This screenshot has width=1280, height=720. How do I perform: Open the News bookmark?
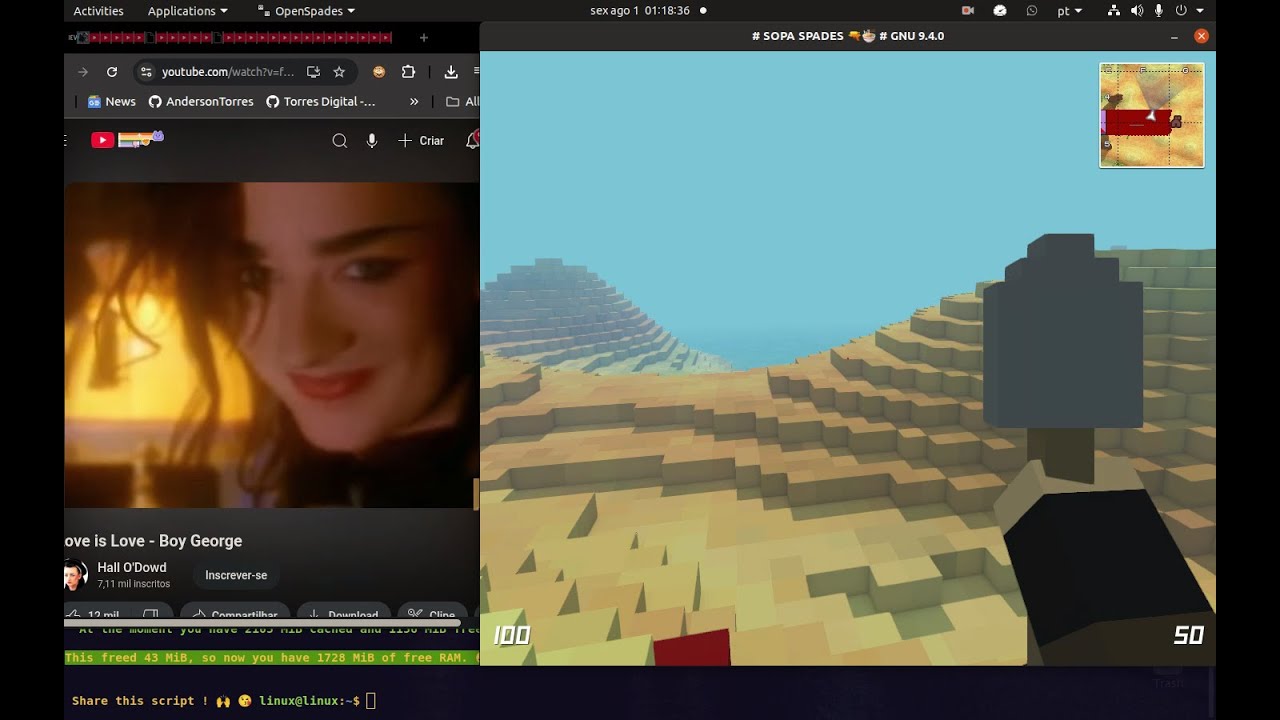(111, 101)
